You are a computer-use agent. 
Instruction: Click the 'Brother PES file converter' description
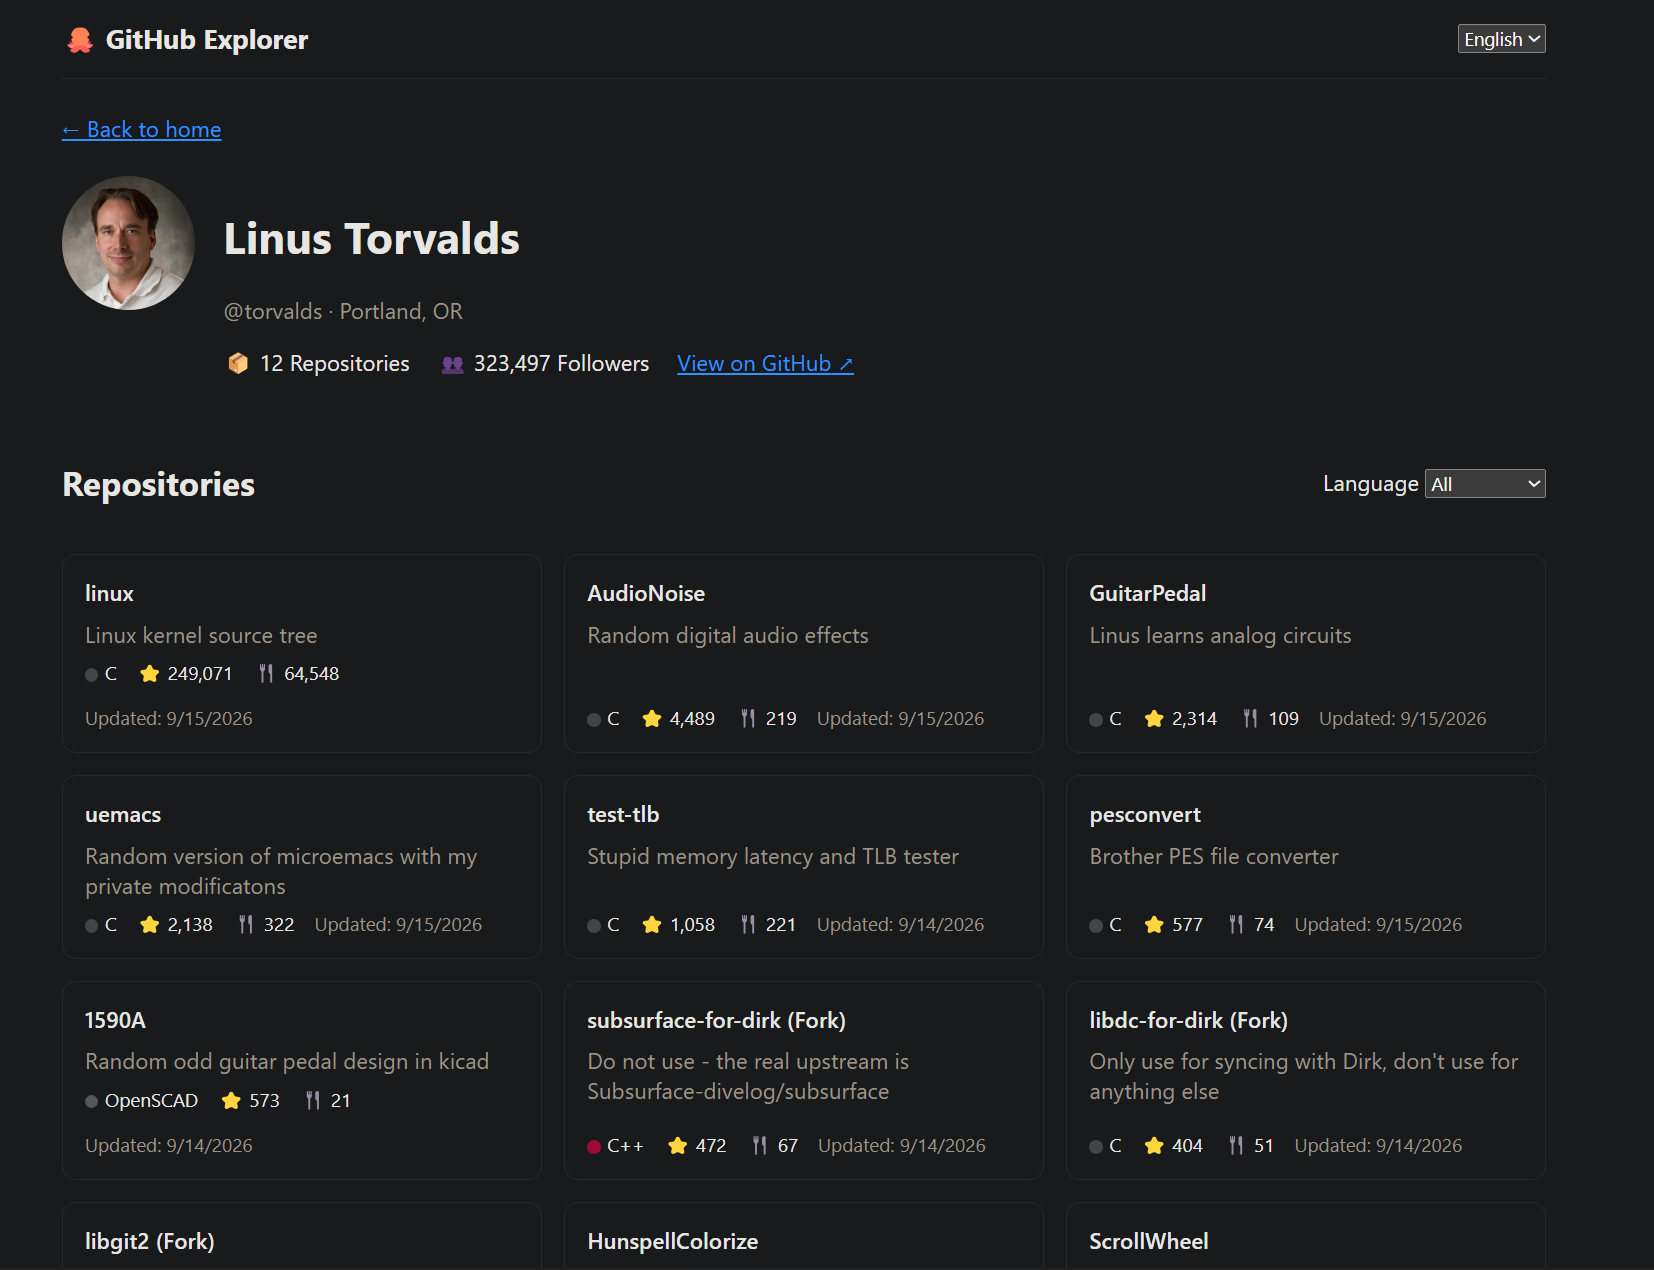click(1213, 857)
